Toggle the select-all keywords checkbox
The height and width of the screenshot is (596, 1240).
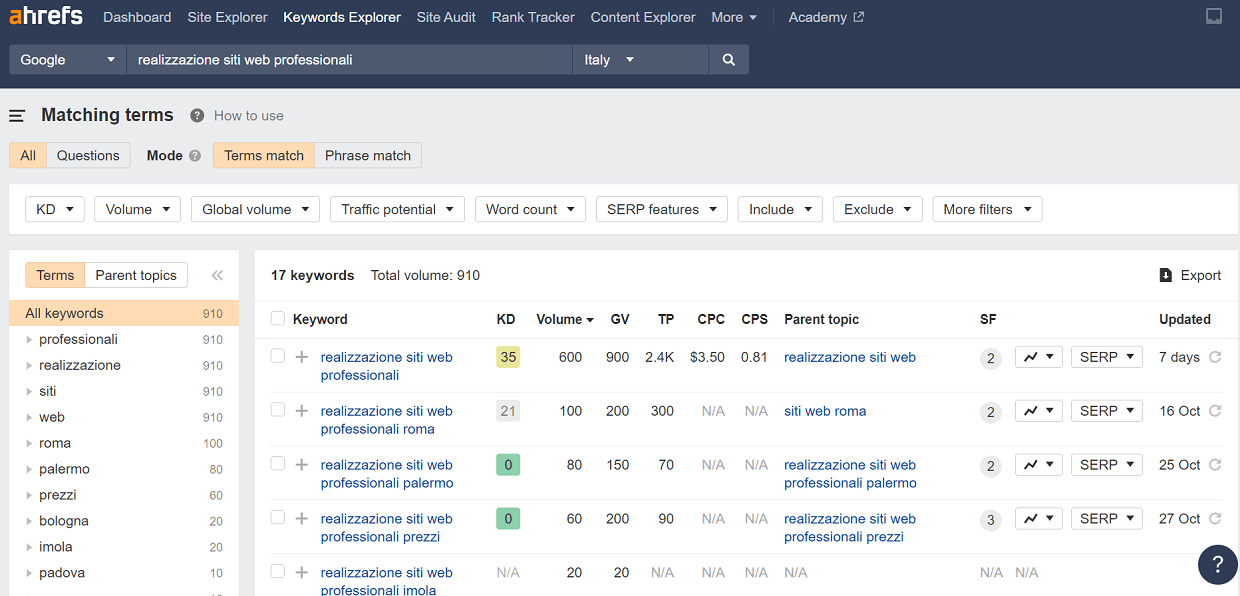[278, 319]
